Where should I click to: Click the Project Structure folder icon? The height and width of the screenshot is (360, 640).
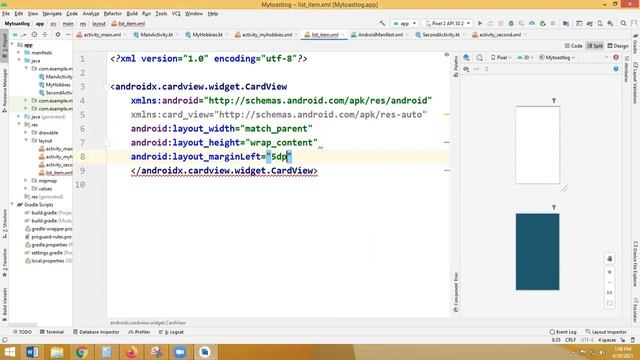(566, 24)
